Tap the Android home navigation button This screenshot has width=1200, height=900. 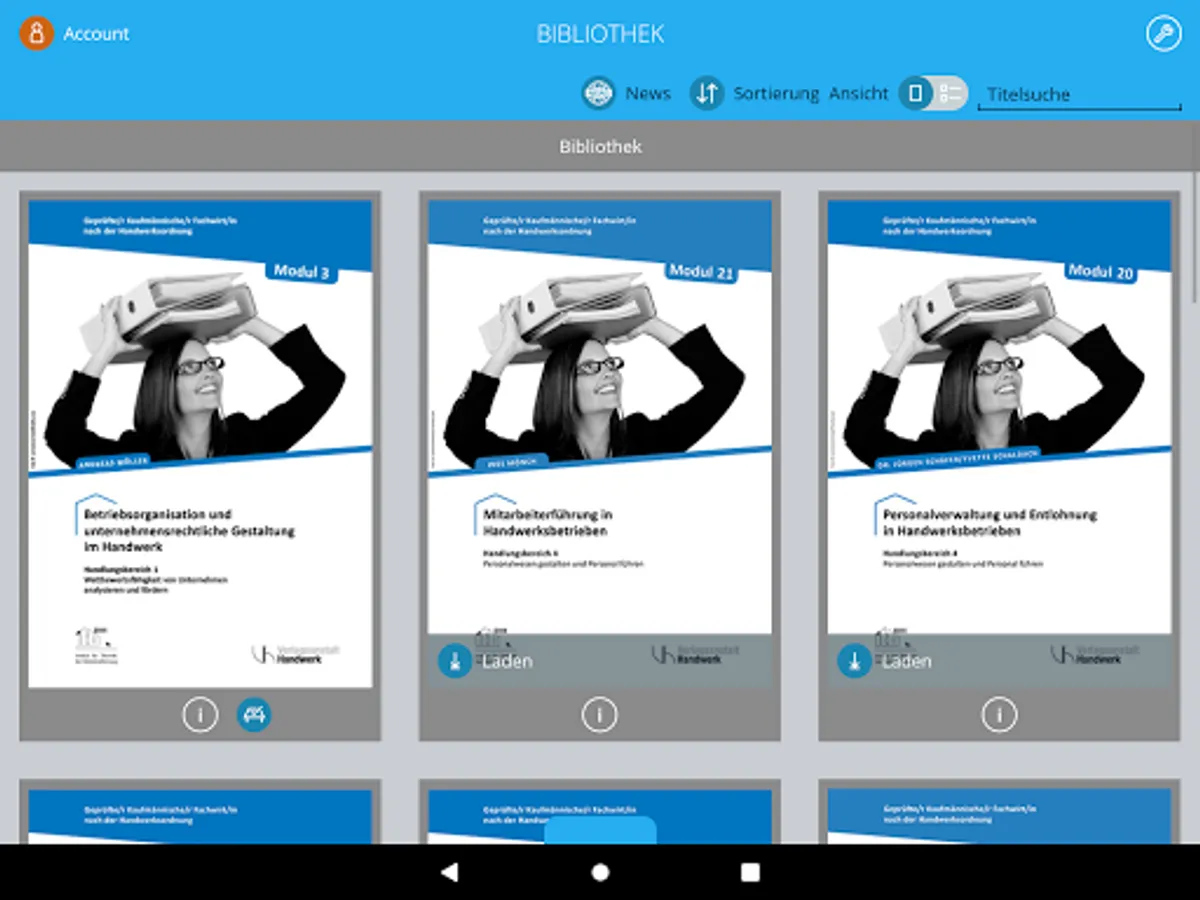point(600,872)
